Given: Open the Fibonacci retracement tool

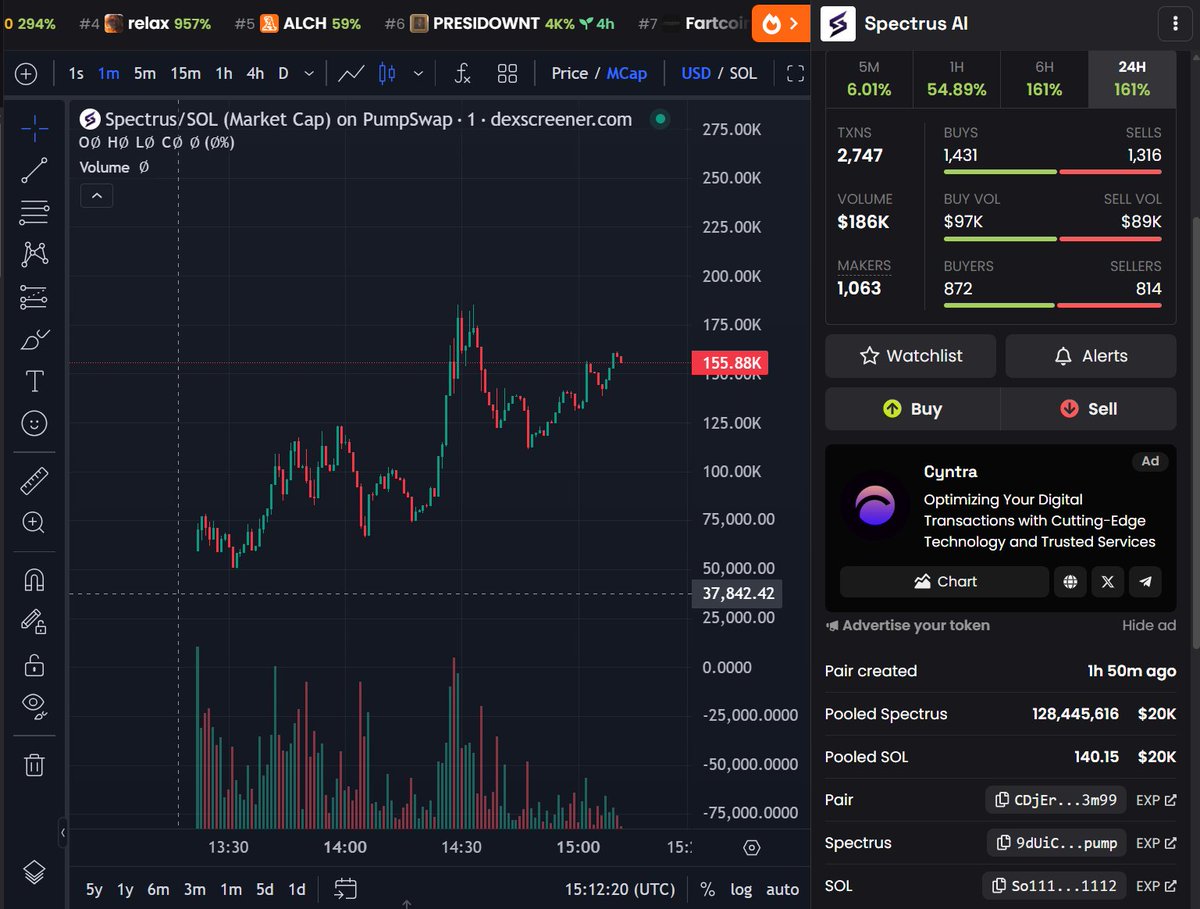Looking at the screenshot, I should 34,212.
